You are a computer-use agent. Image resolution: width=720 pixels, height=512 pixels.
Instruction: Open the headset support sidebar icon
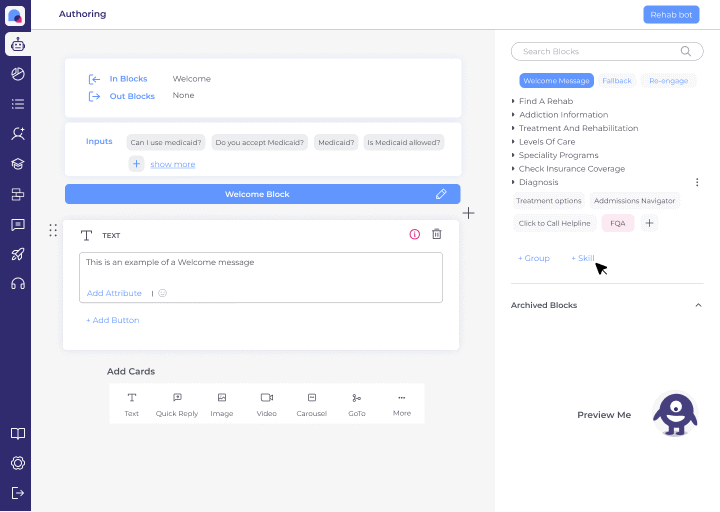point(17,284)
